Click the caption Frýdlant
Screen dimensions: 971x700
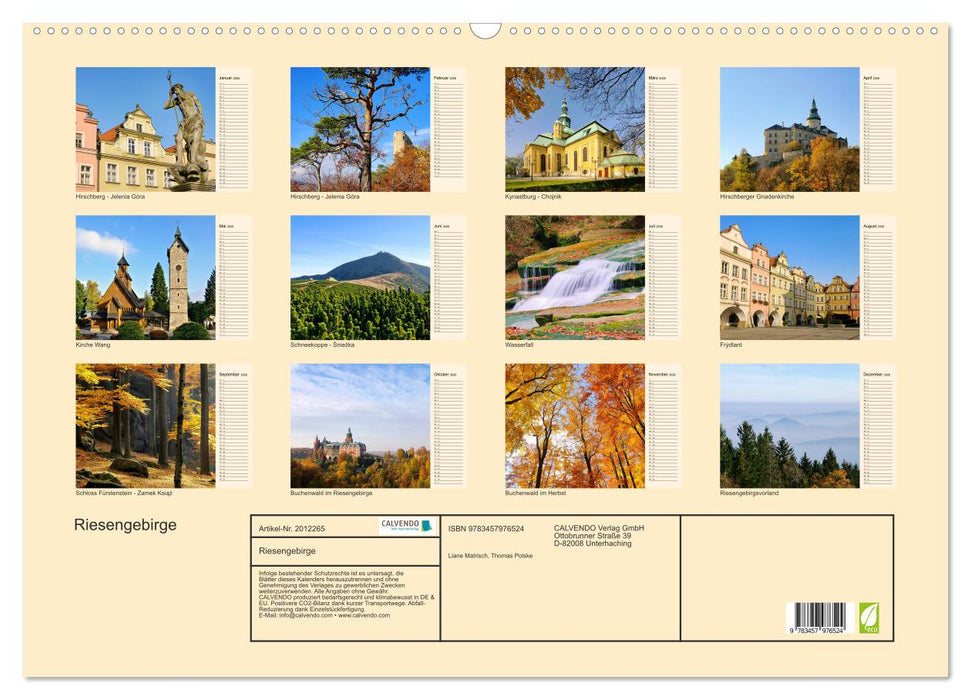click(730, 343)
